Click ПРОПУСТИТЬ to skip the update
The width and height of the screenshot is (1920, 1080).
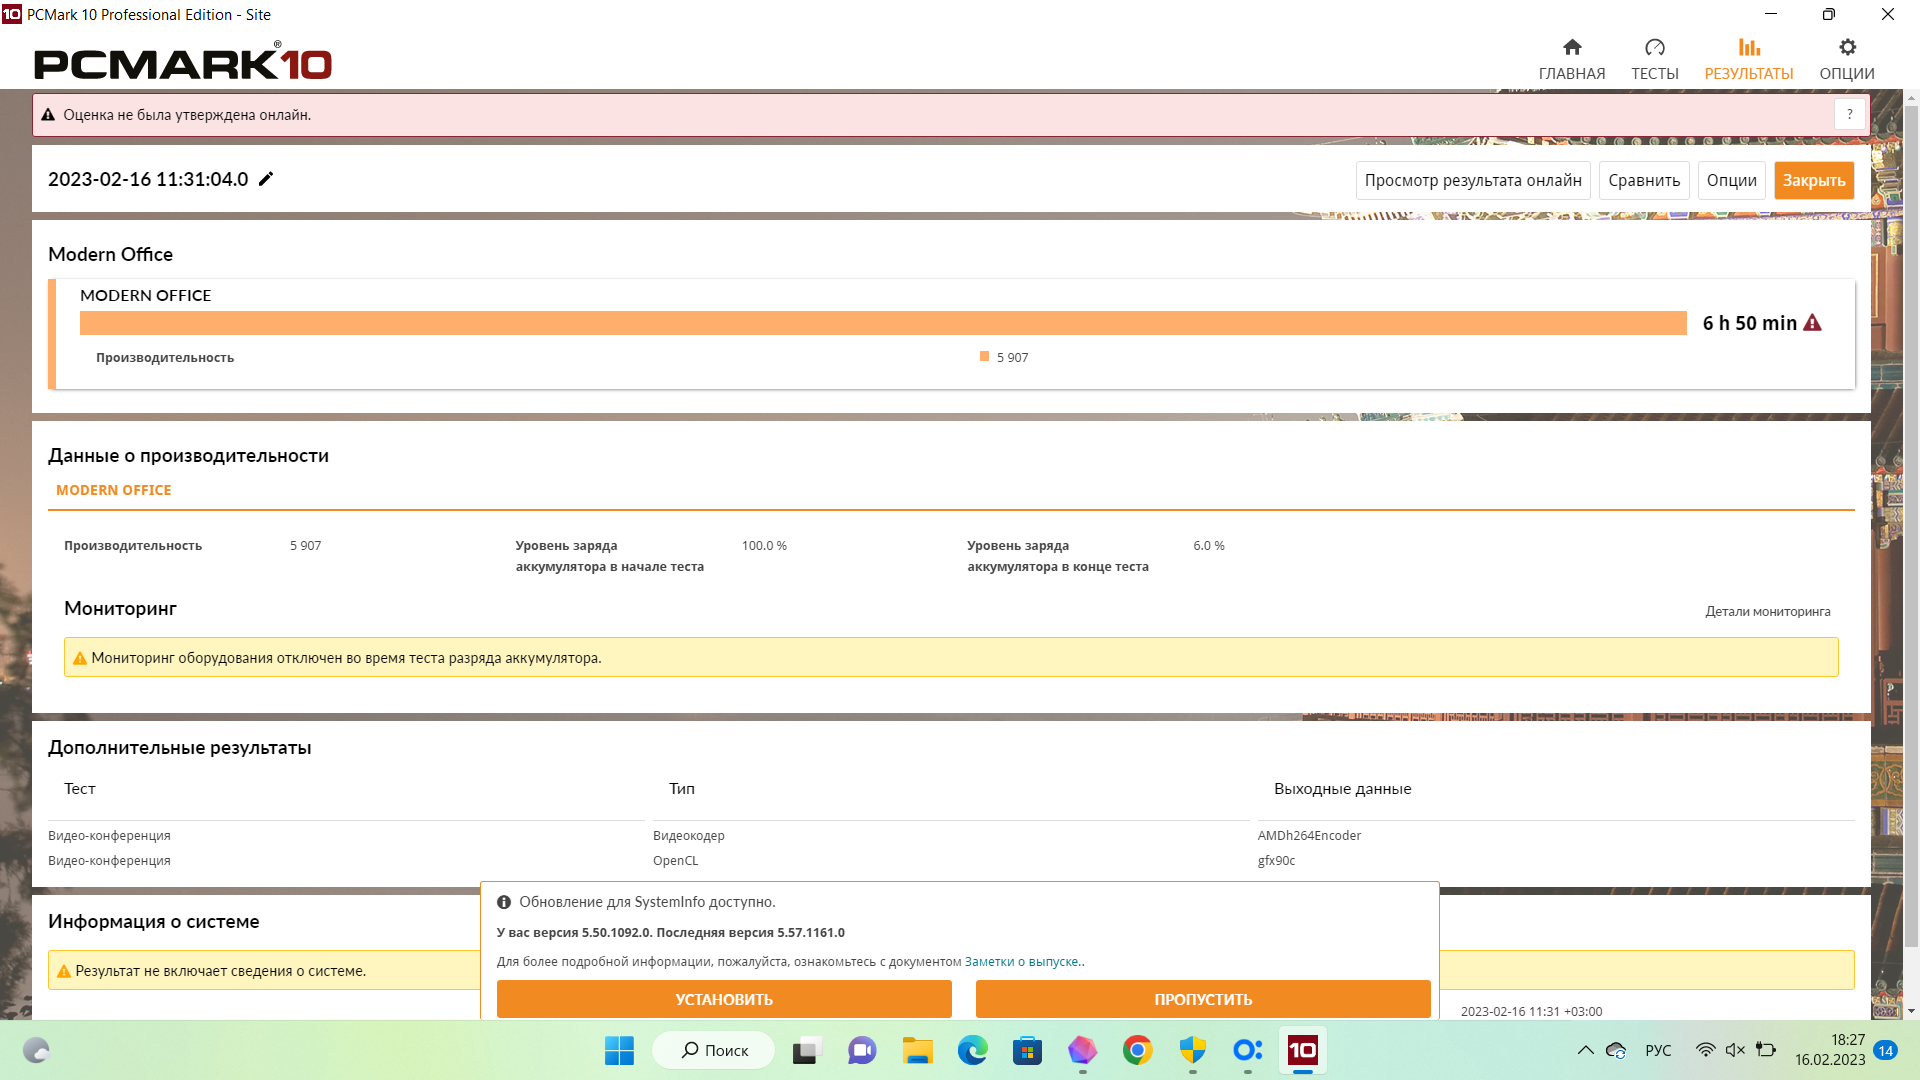pos(1203,999)
